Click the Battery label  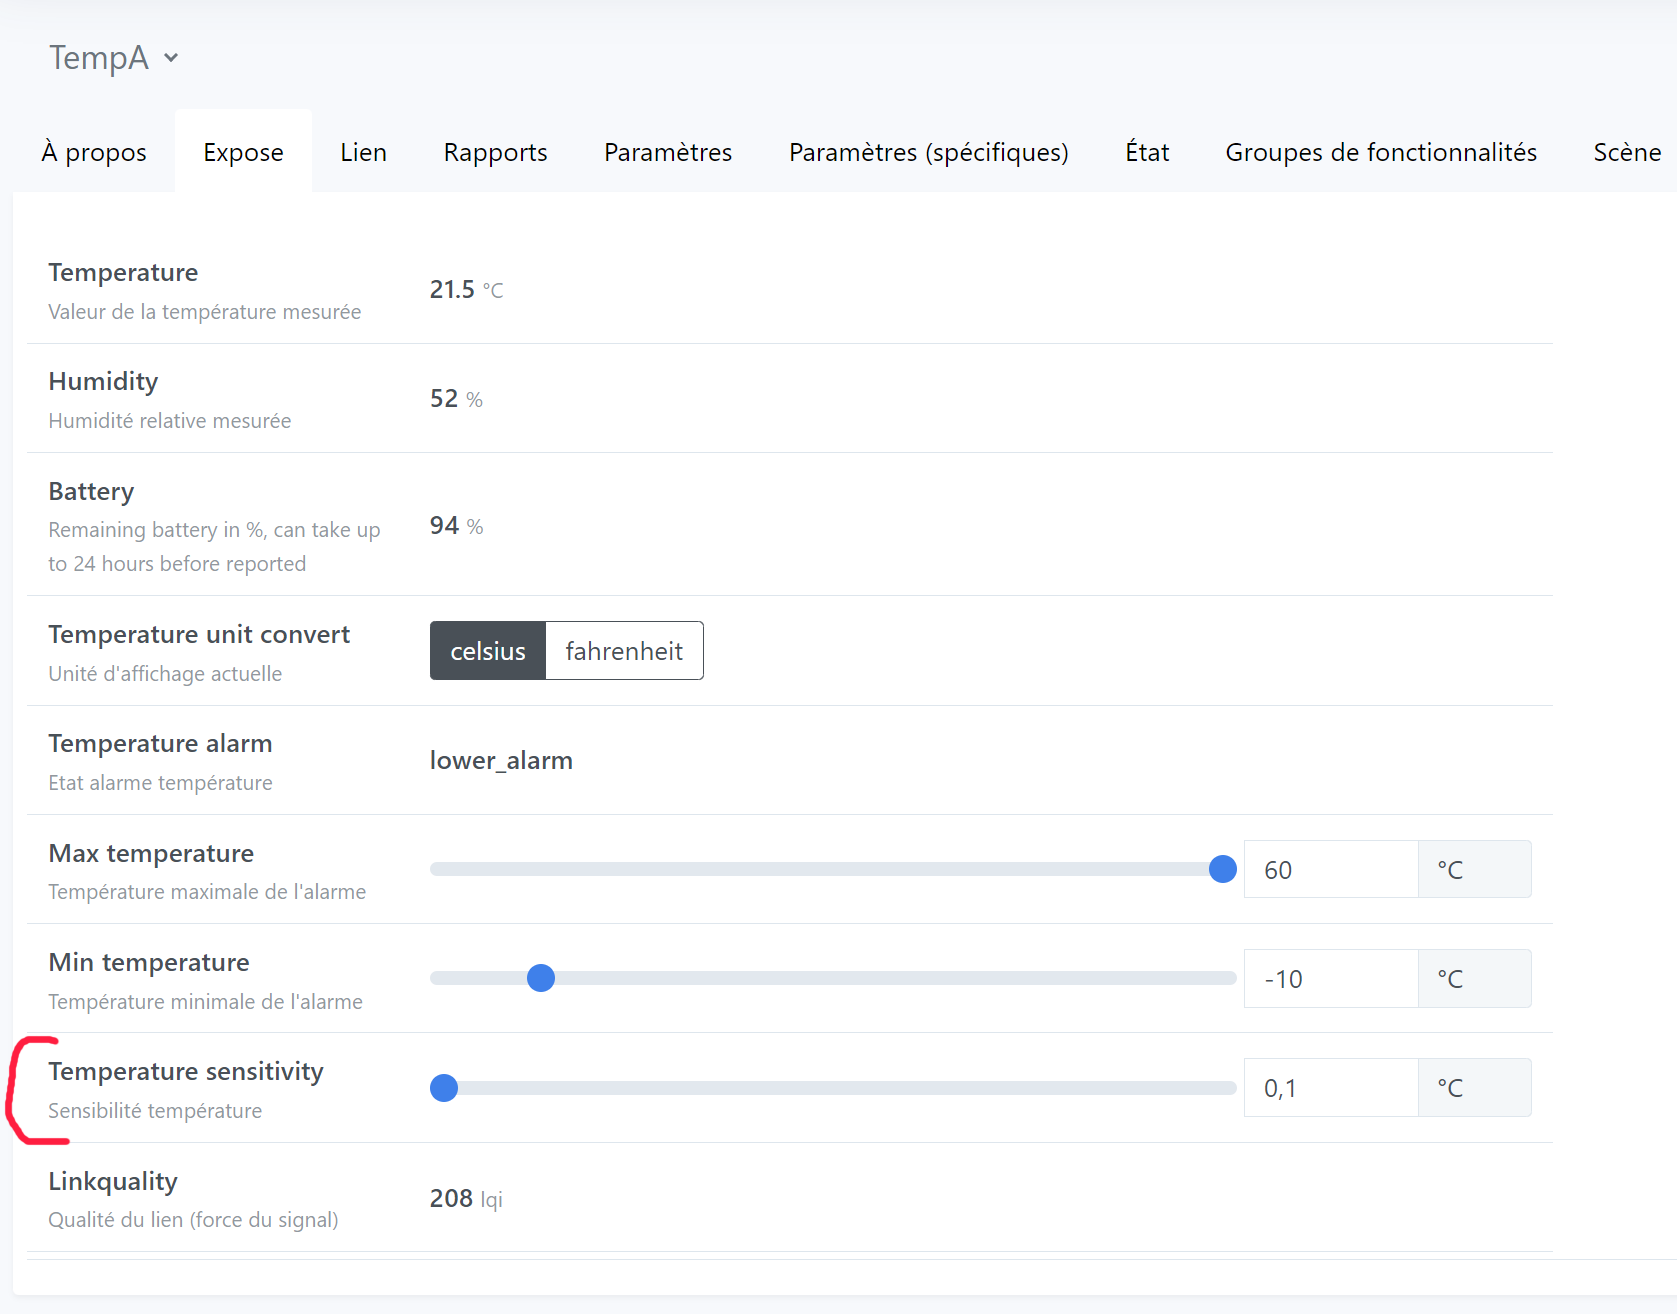pyautogui.click(x=91, y=491)
